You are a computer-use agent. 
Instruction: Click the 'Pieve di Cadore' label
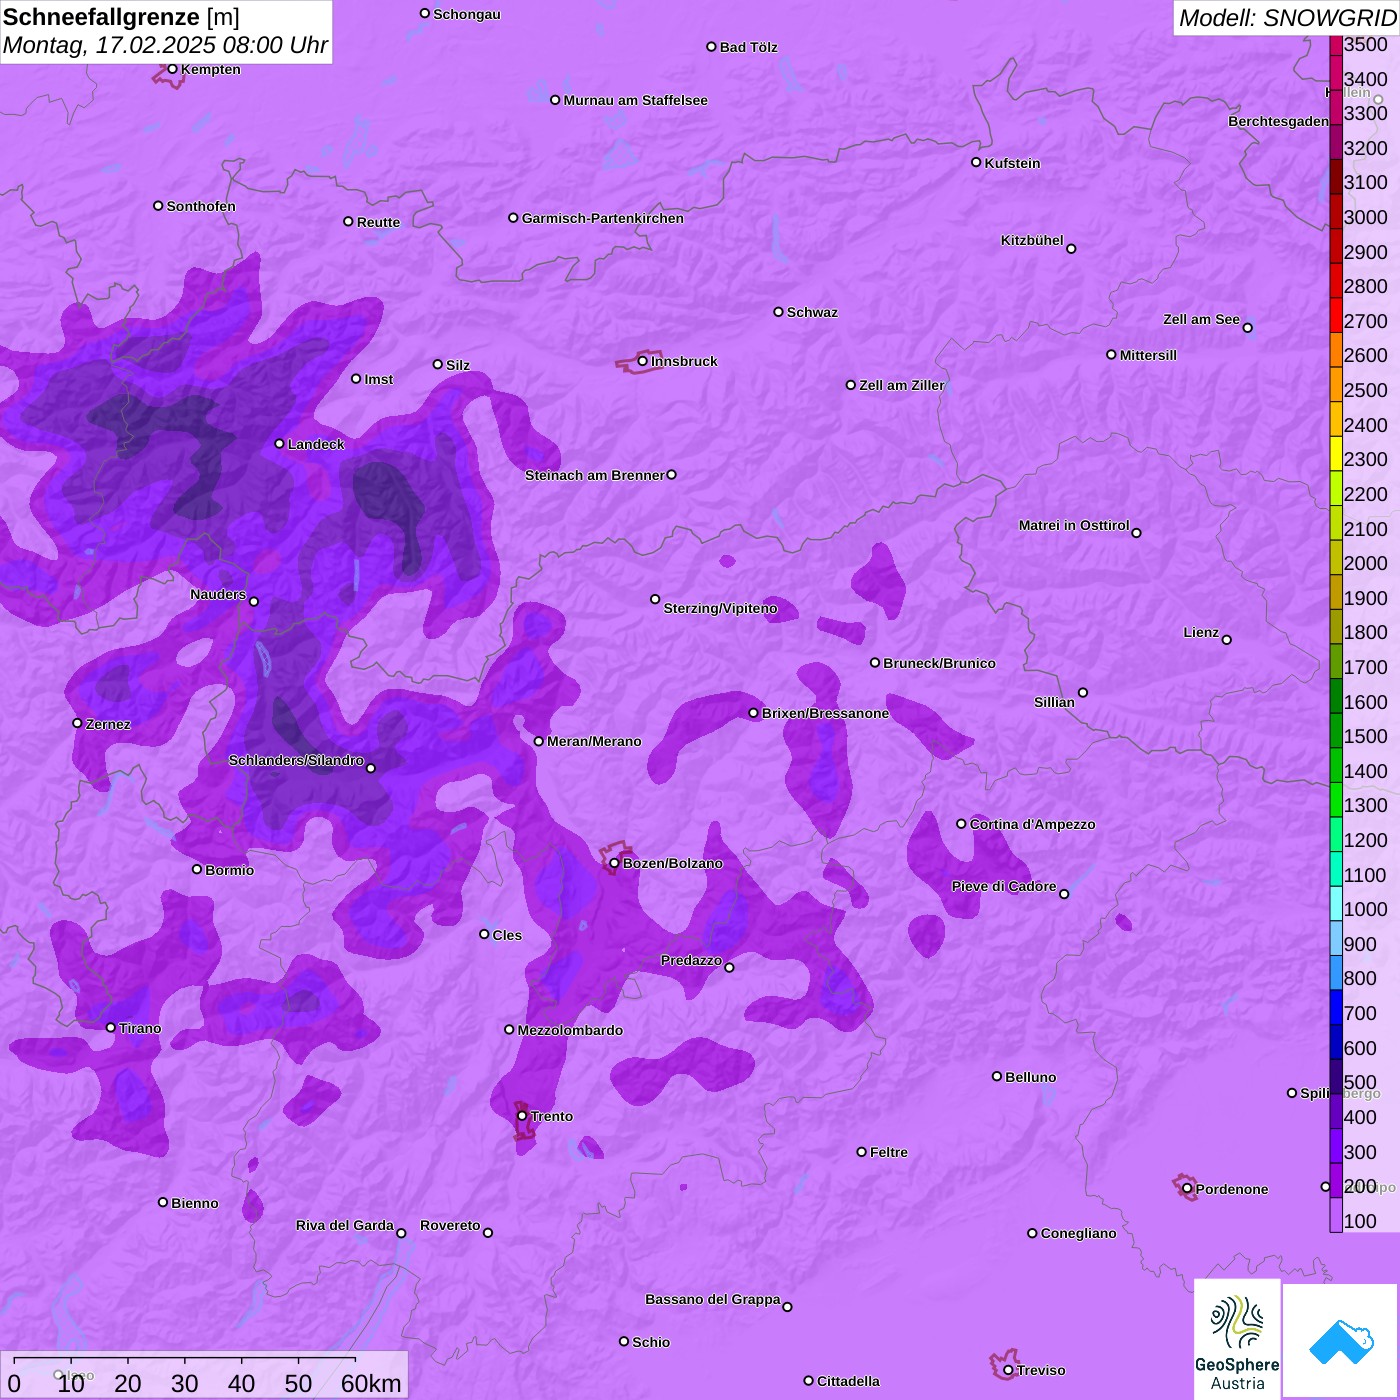pyautogui.click(x=1004, y=886)
